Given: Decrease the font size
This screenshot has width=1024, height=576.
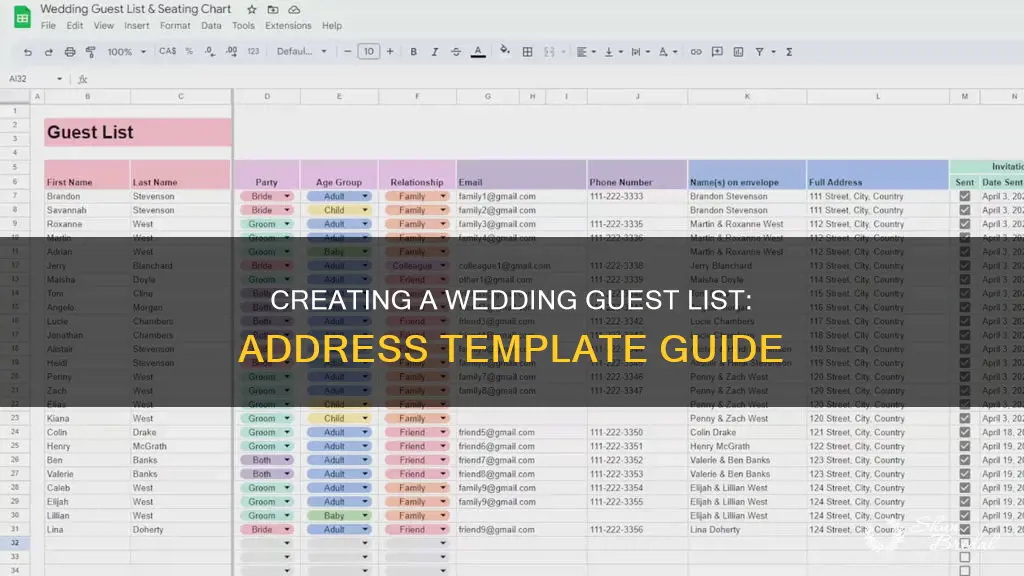Looking at the screenshot, I should coord(347,52).
